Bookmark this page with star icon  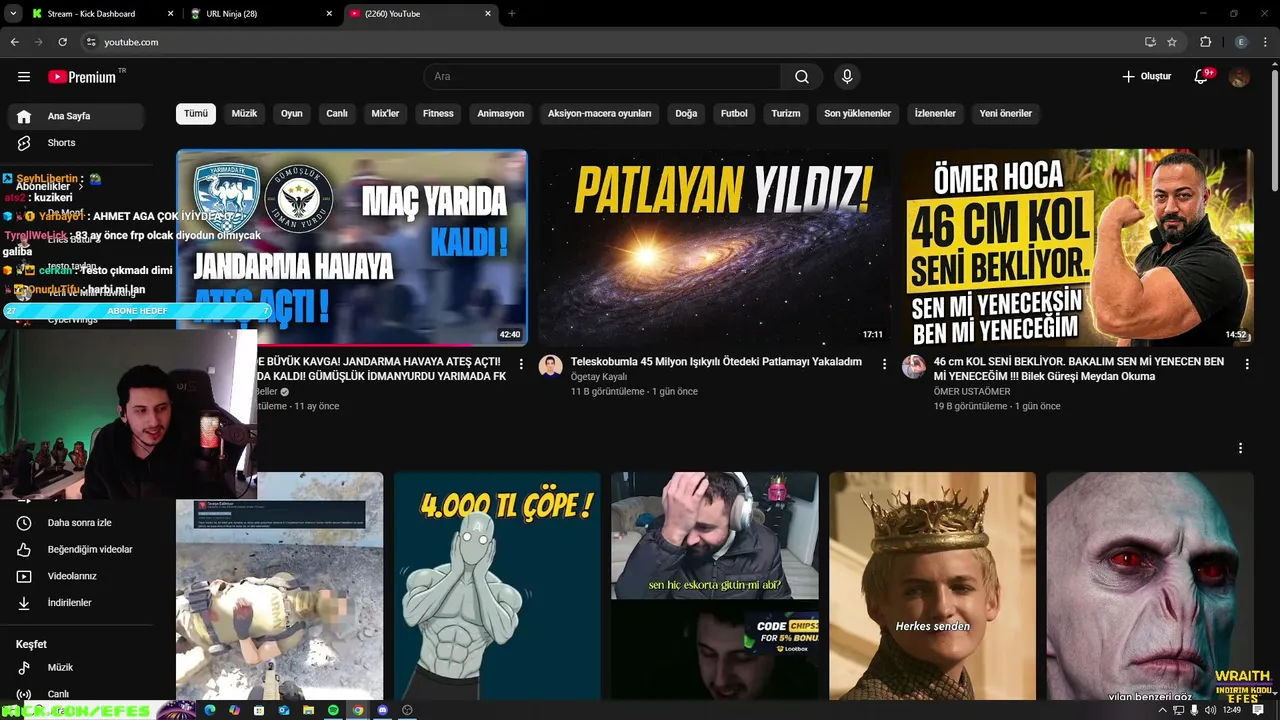(1172, 42)
